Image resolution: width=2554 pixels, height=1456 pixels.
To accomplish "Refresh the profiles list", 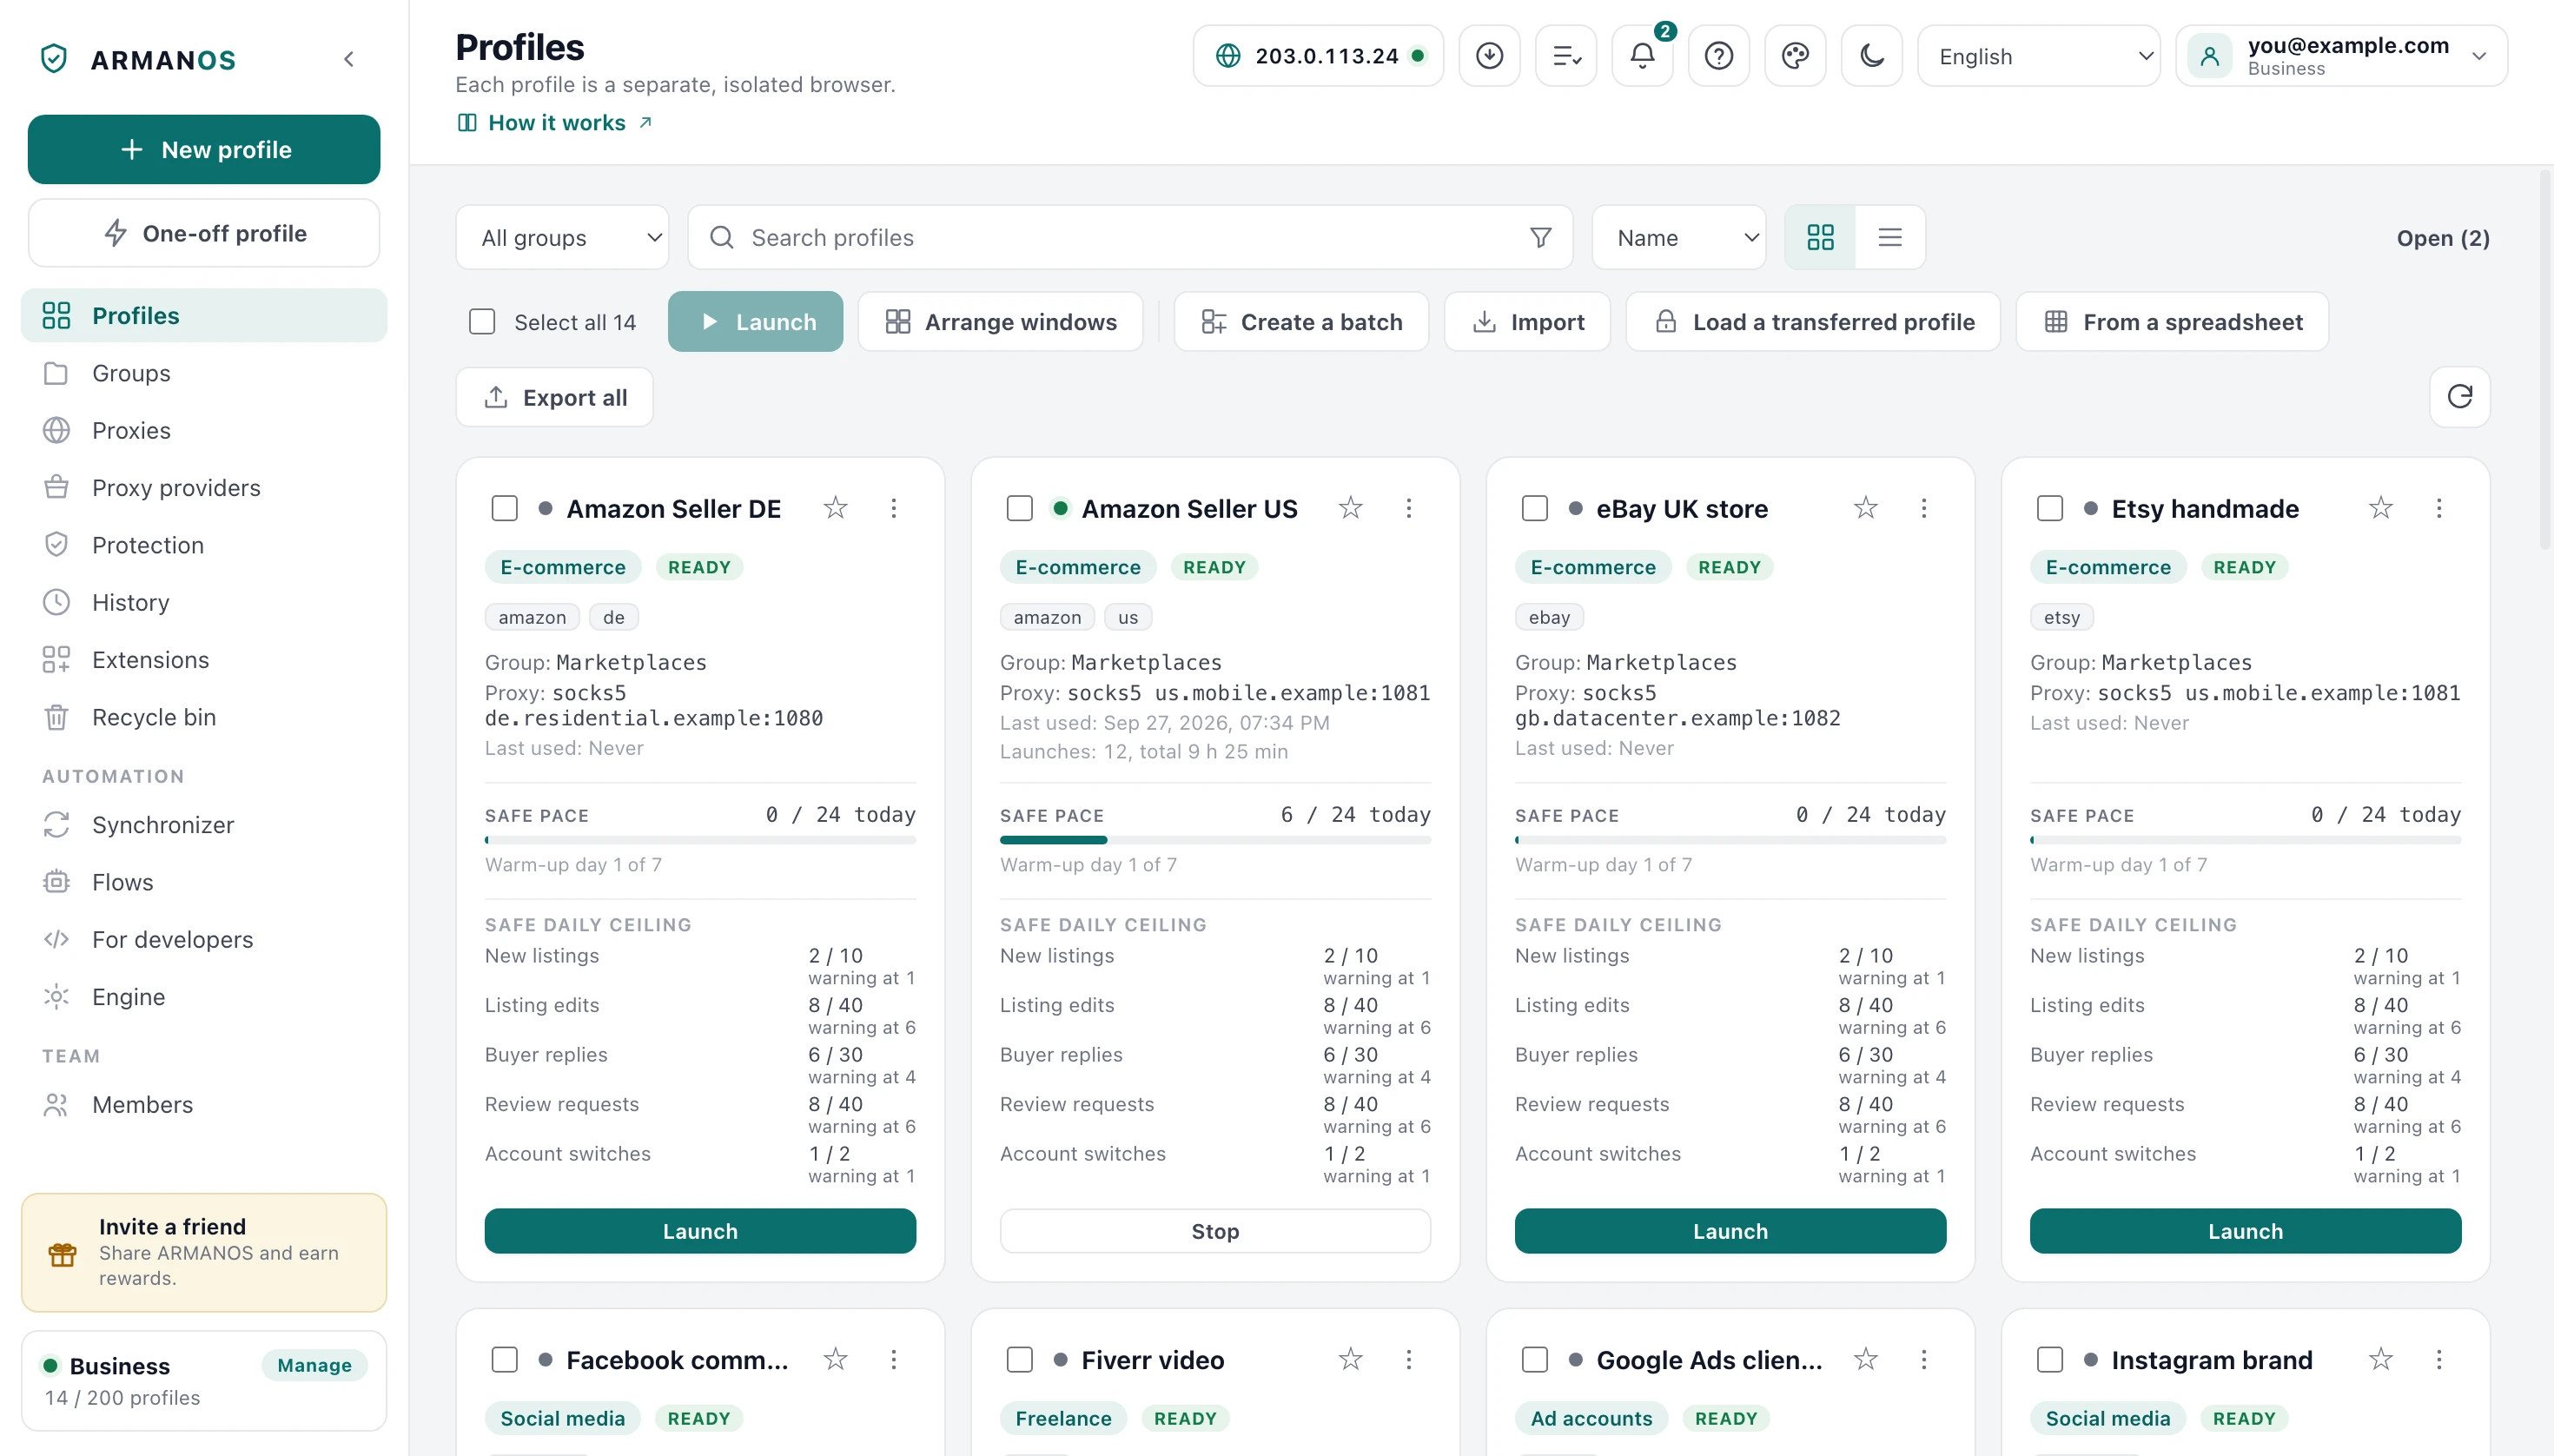I will [2459, 397].
